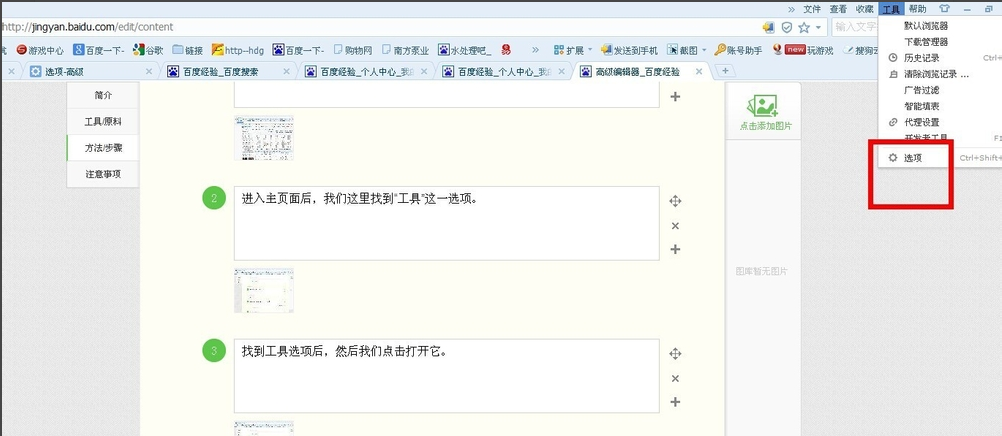The image size is (1002, 436).
Task: Click the 截图 screenshot tool
Action: 682,50
